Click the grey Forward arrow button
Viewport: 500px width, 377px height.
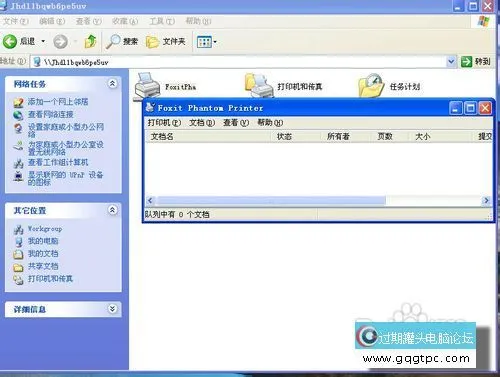click(60, 42)
